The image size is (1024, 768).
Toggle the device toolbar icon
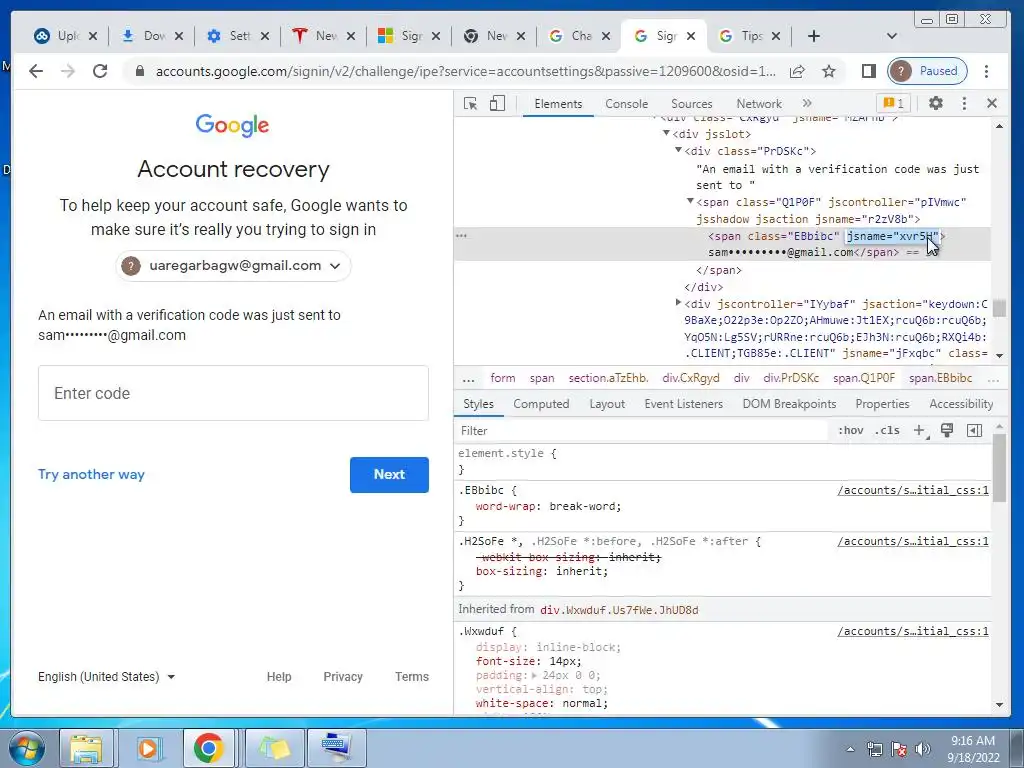[497, 103]
